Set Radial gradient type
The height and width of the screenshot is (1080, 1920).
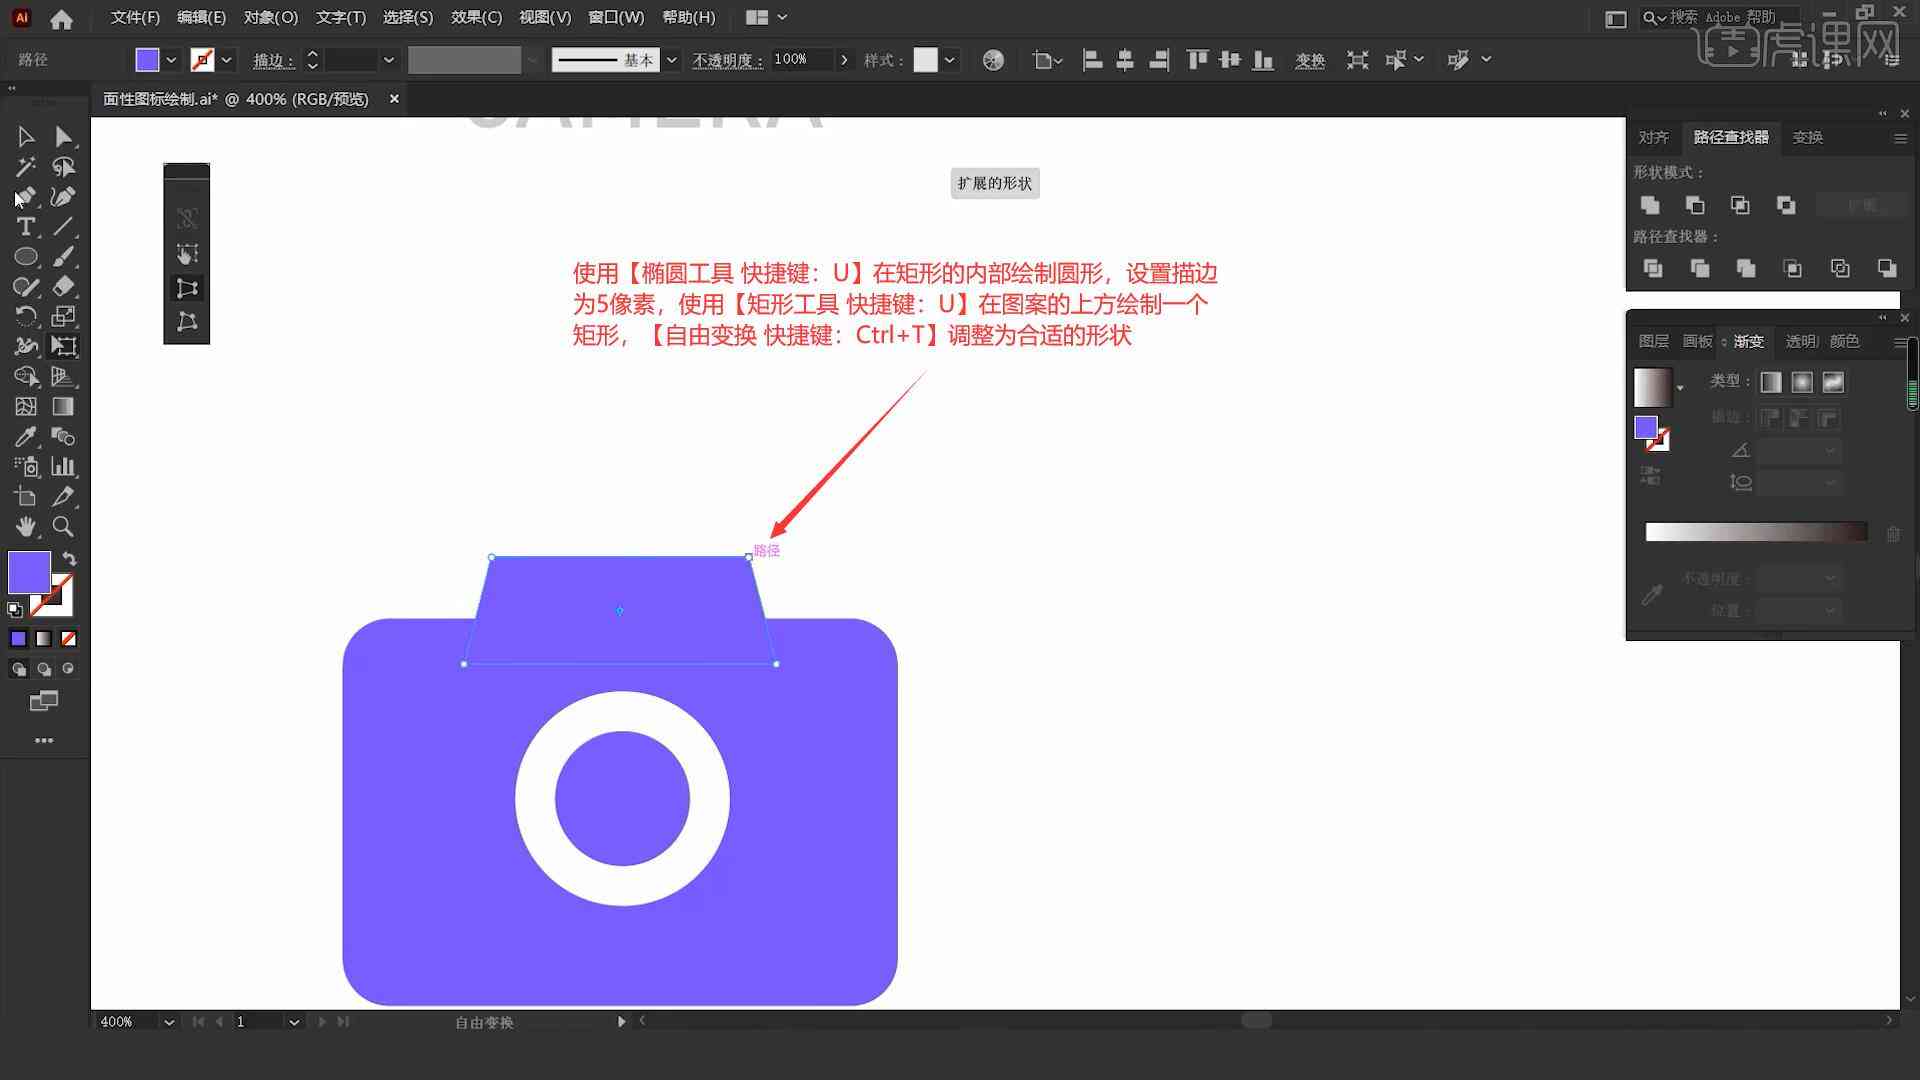[1802, 382]
